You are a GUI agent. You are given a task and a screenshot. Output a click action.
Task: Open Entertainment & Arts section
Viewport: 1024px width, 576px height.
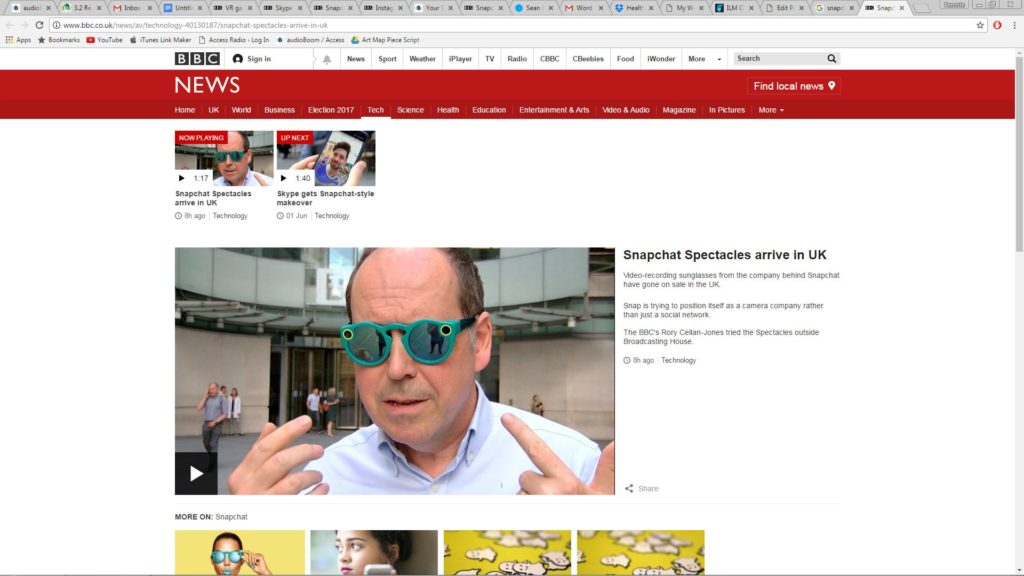pyautogui.click(x=554, y=110)
